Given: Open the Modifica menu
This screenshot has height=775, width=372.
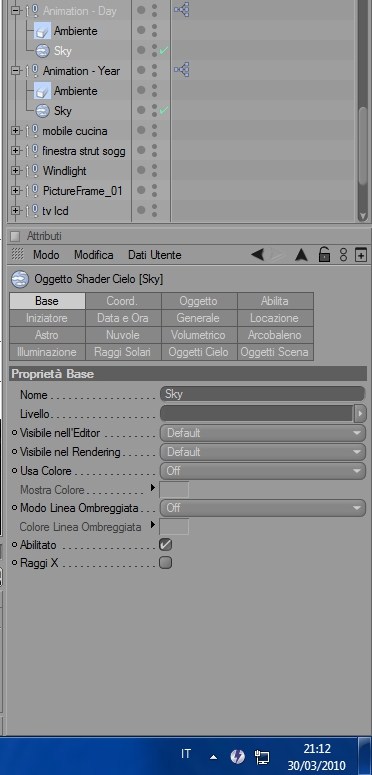Looking at the screenshot, I should click(93, 255).
